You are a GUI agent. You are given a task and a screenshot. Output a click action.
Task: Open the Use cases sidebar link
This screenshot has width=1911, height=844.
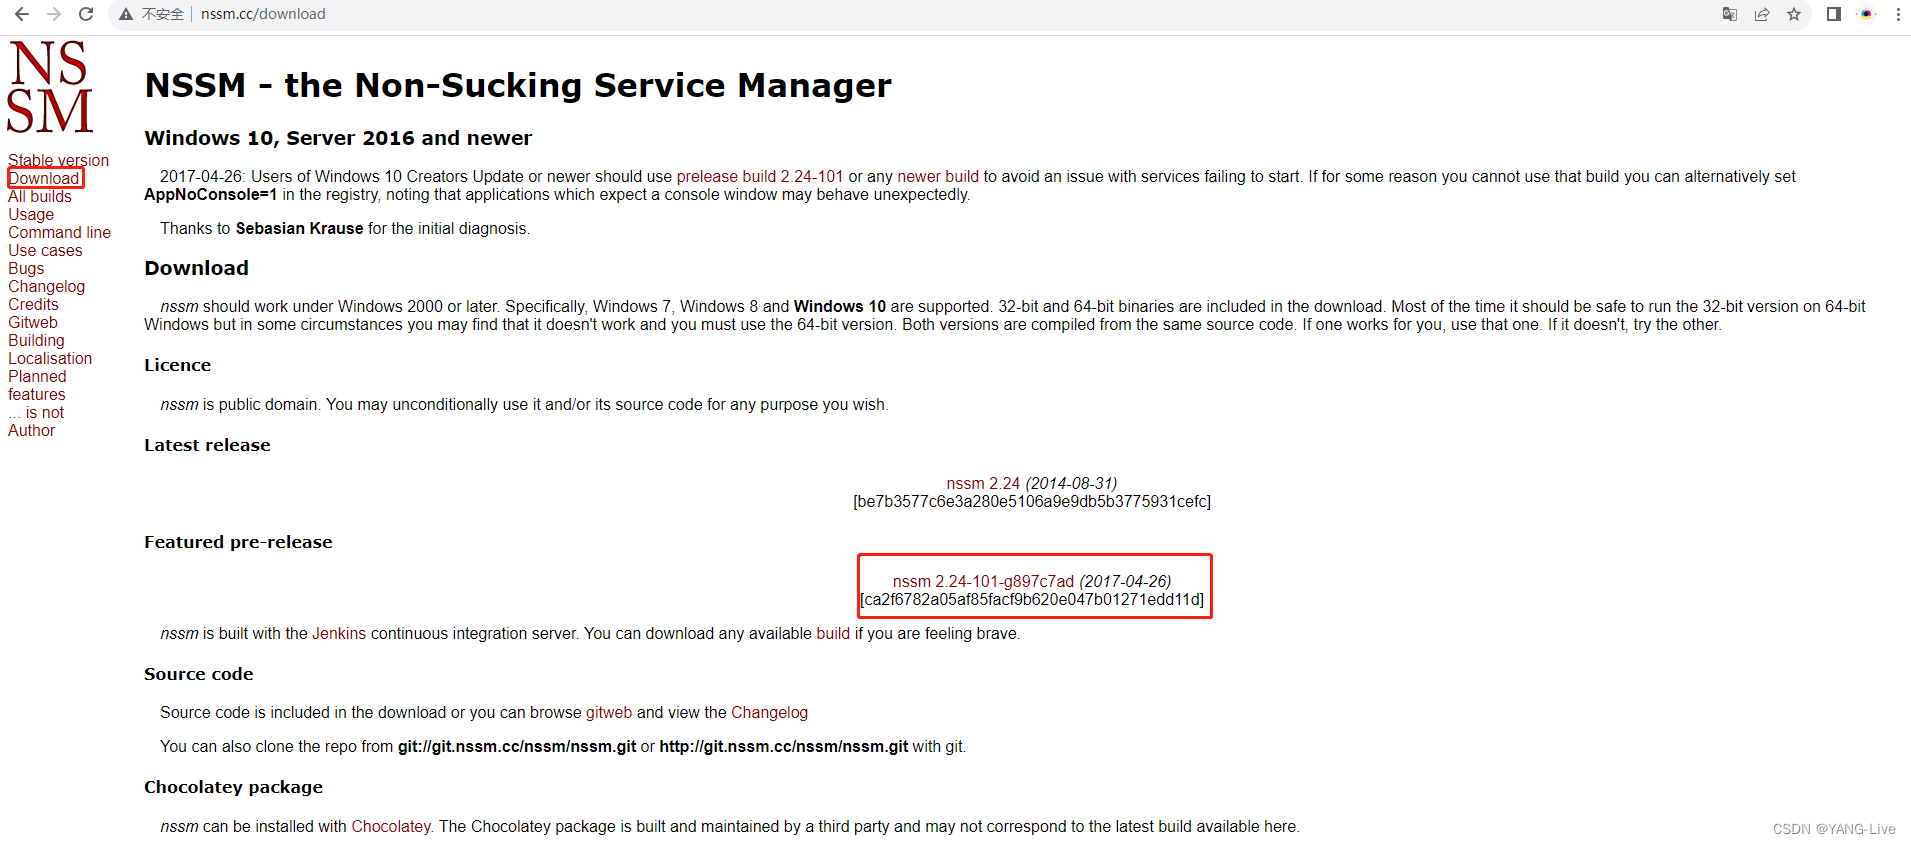[x=46, y=250]
